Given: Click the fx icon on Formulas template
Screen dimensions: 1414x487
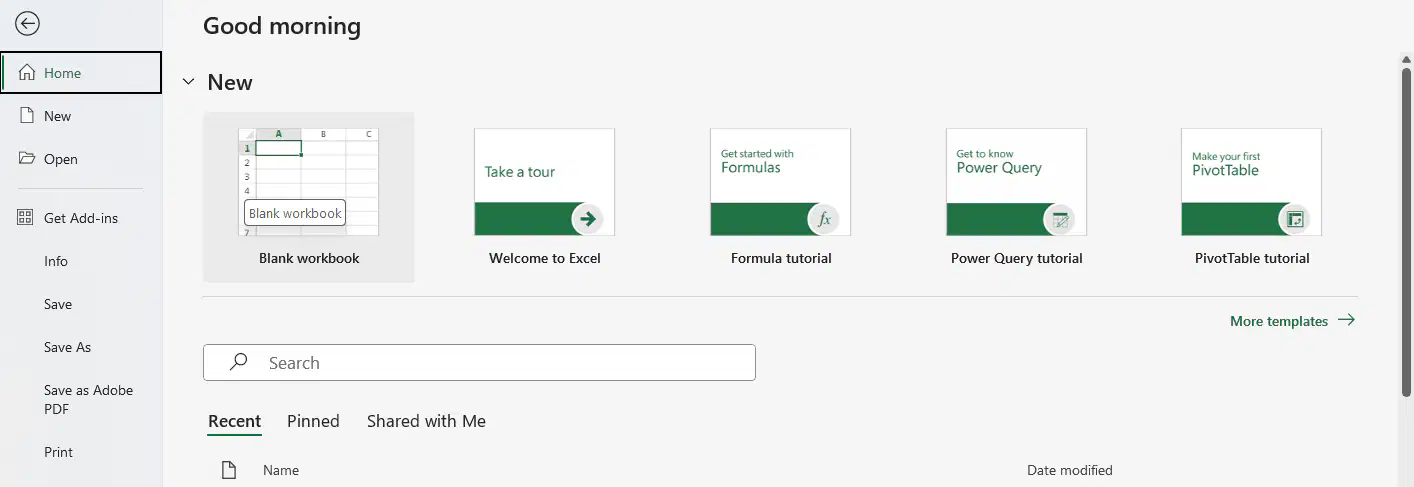Looking at the screenshot, I should (824, 219).
